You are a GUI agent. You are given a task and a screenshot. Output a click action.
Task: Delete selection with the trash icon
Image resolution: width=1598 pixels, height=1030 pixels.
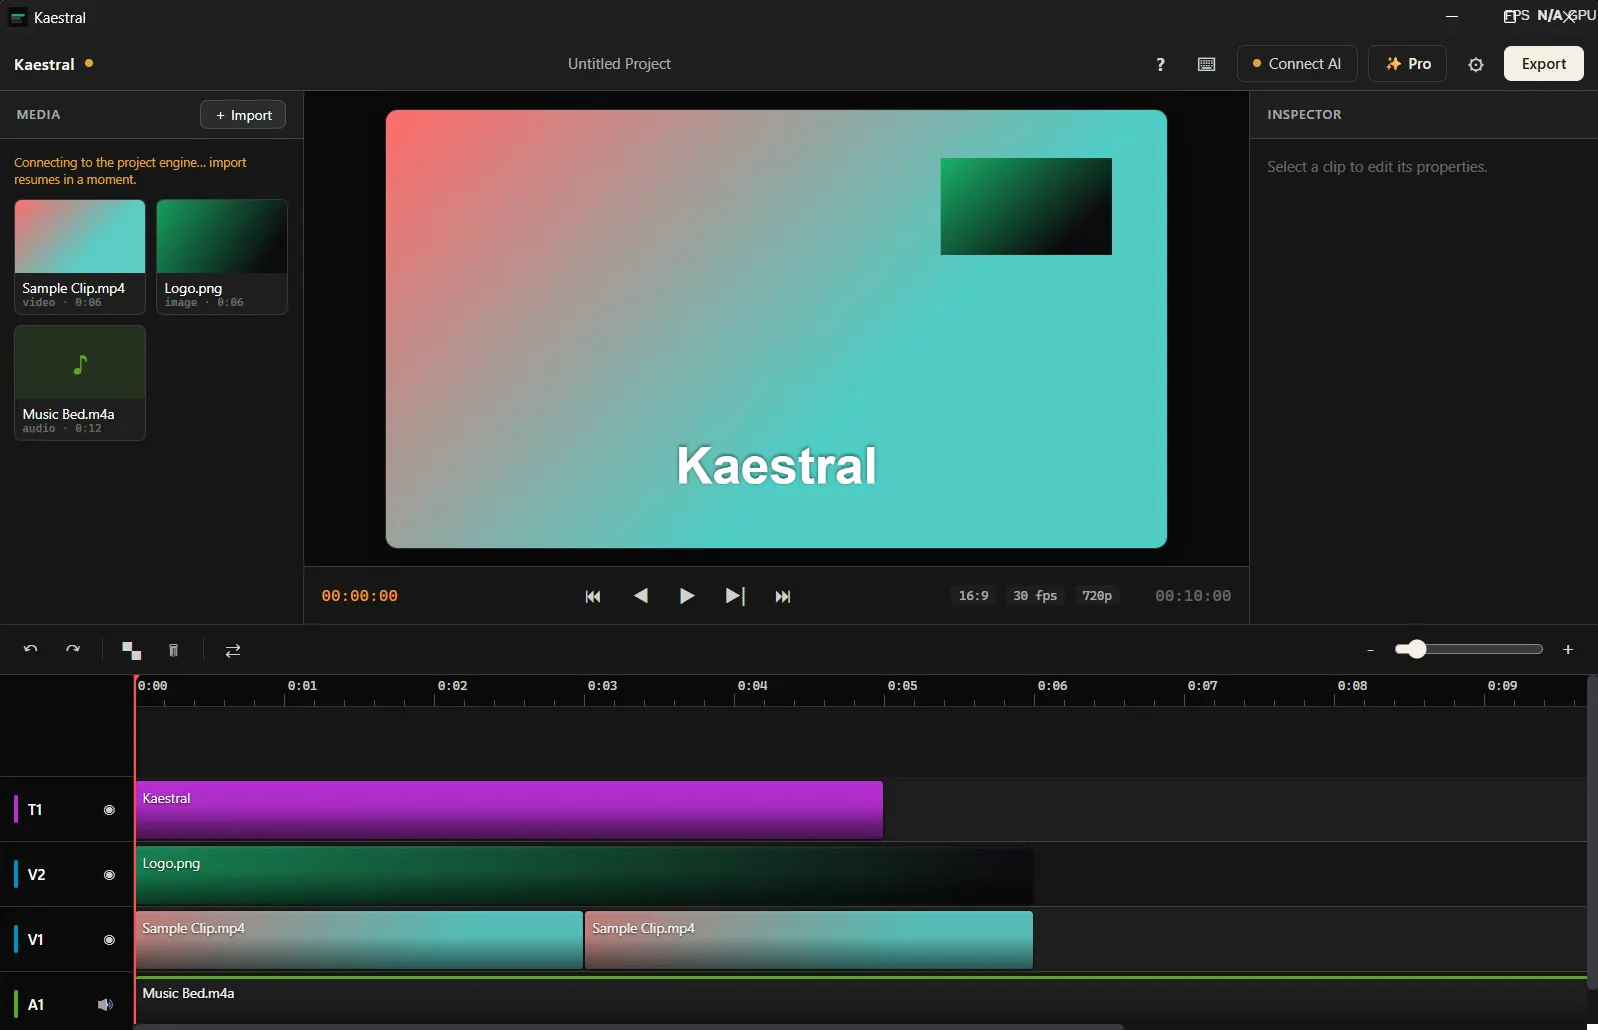click(173, 650)
